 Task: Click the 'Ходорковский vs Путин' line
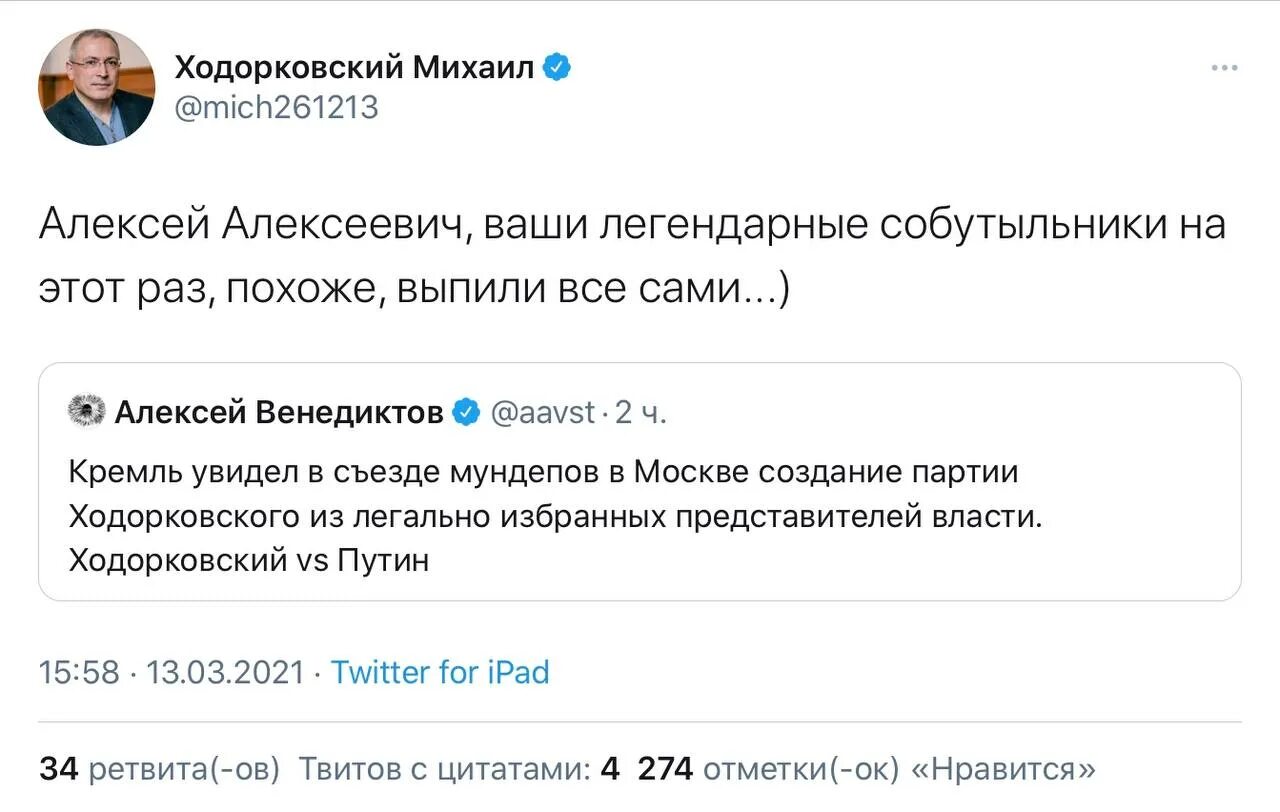pos(249,561)
